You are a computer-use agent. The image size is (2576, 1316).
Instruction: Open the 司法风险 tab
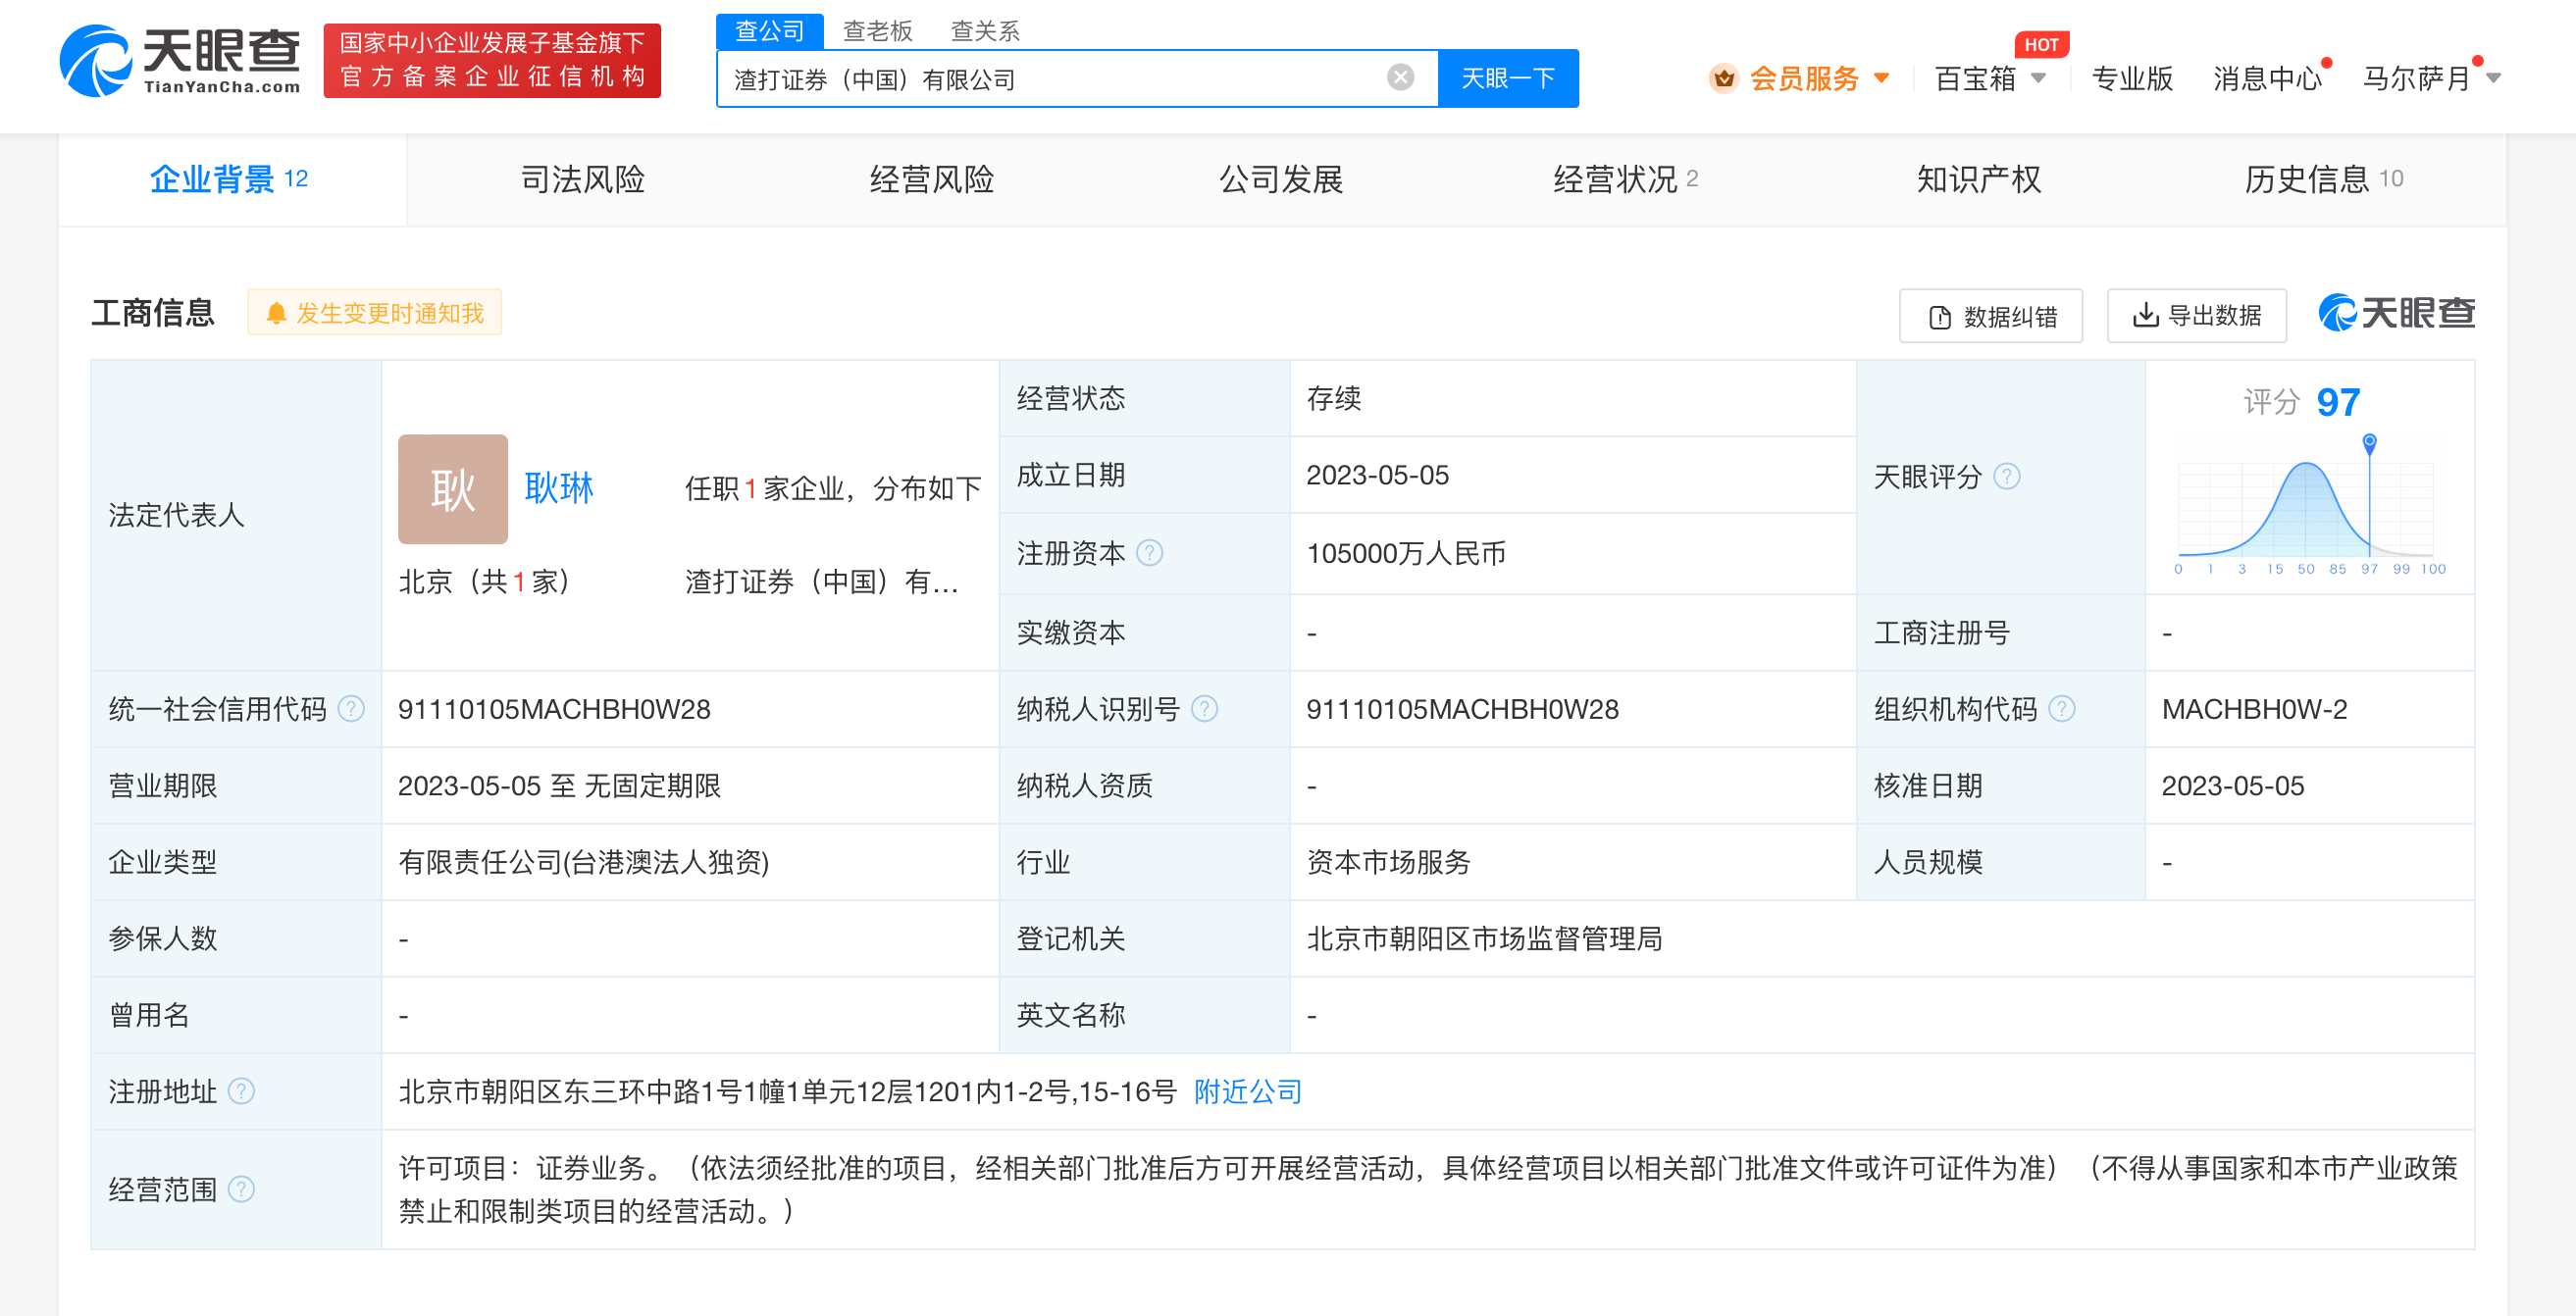tap(582, 180)
